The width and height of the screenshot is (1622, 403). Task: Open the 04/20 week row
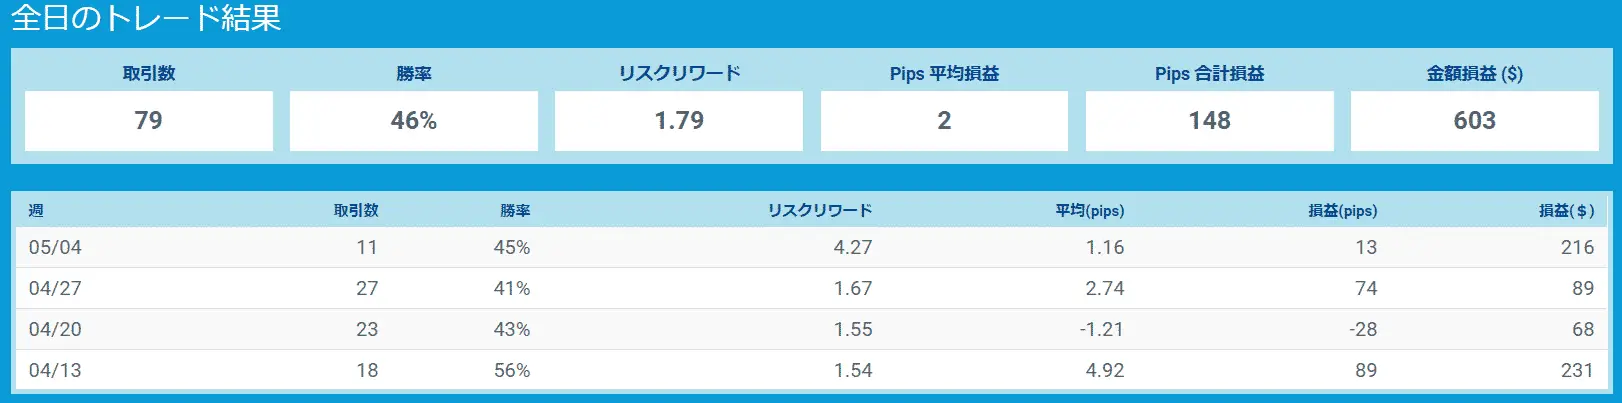point(811,329)
